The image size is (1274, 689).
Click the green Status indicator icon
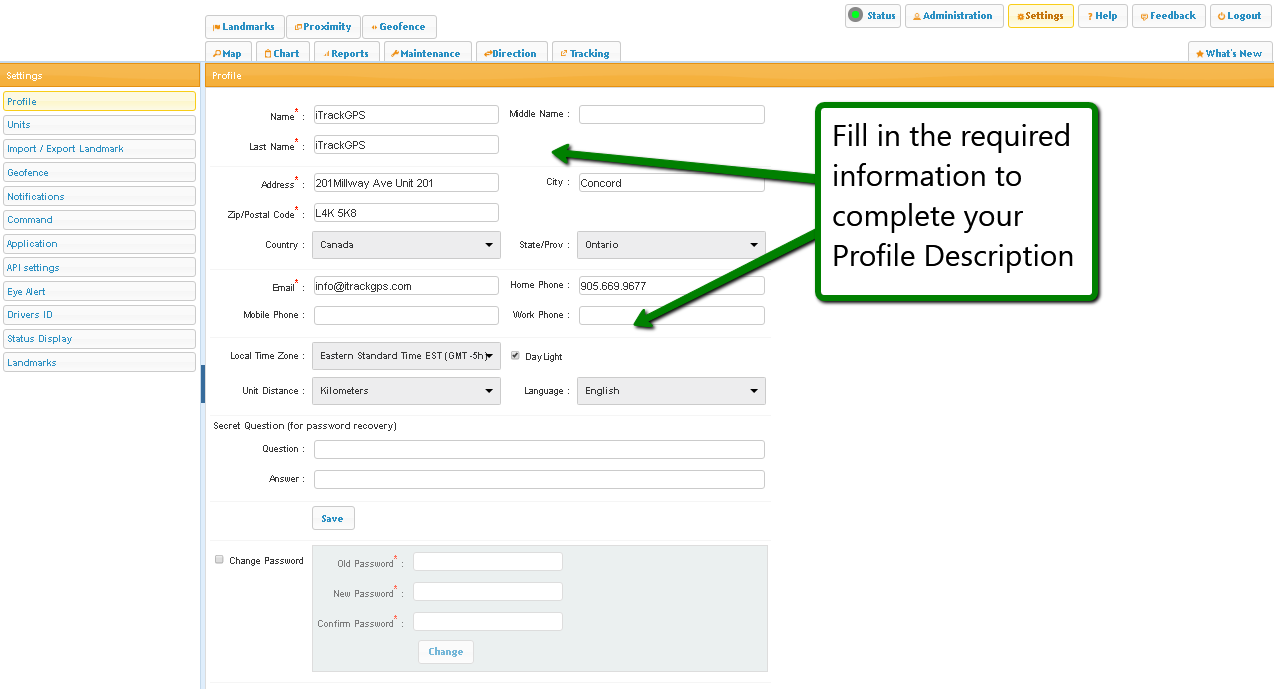855,15
